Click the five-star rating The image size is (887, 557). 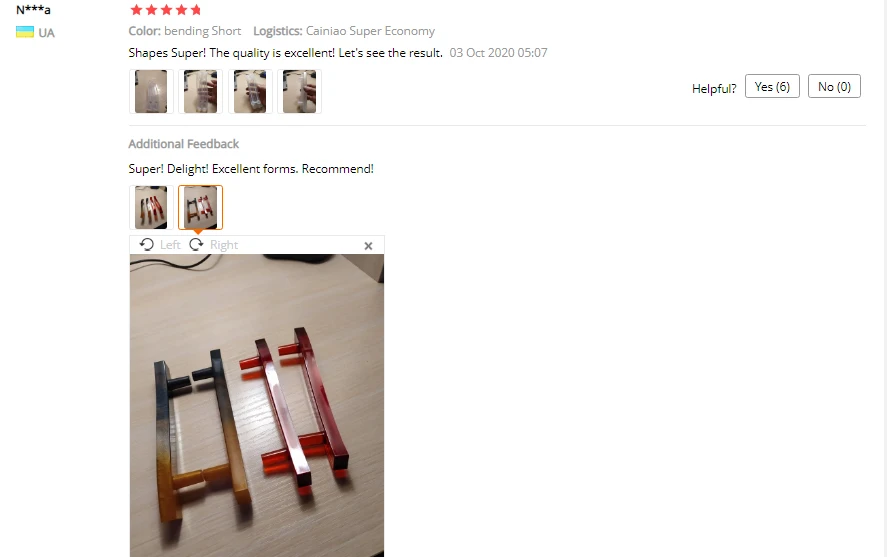tap(166, 10)
